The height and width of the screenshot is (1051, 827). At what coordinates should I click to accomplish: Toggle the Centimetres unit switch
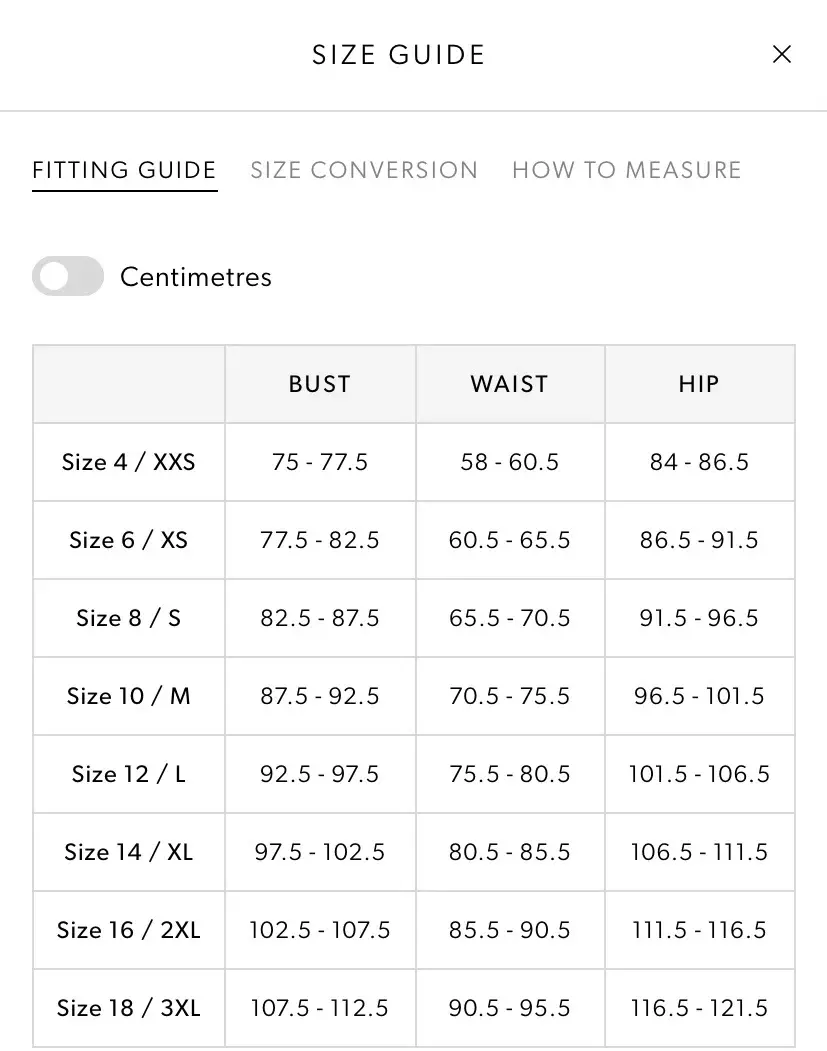[x=68, y=277]
